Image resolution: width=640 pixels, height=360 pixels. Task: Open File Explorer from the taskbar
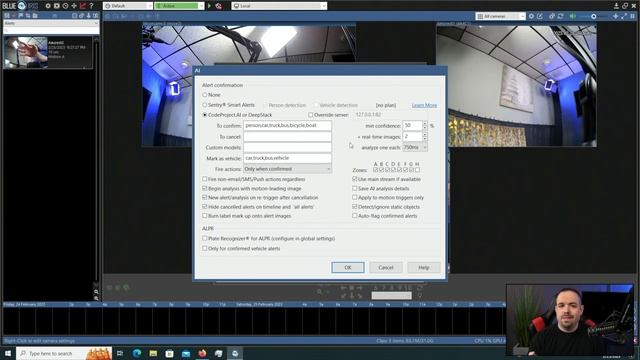[x=153, y=353]
